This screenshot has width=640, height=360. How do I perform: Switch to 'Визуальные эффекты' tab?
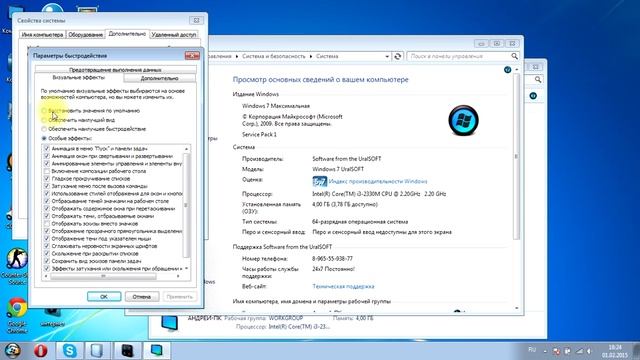point(79,77)
